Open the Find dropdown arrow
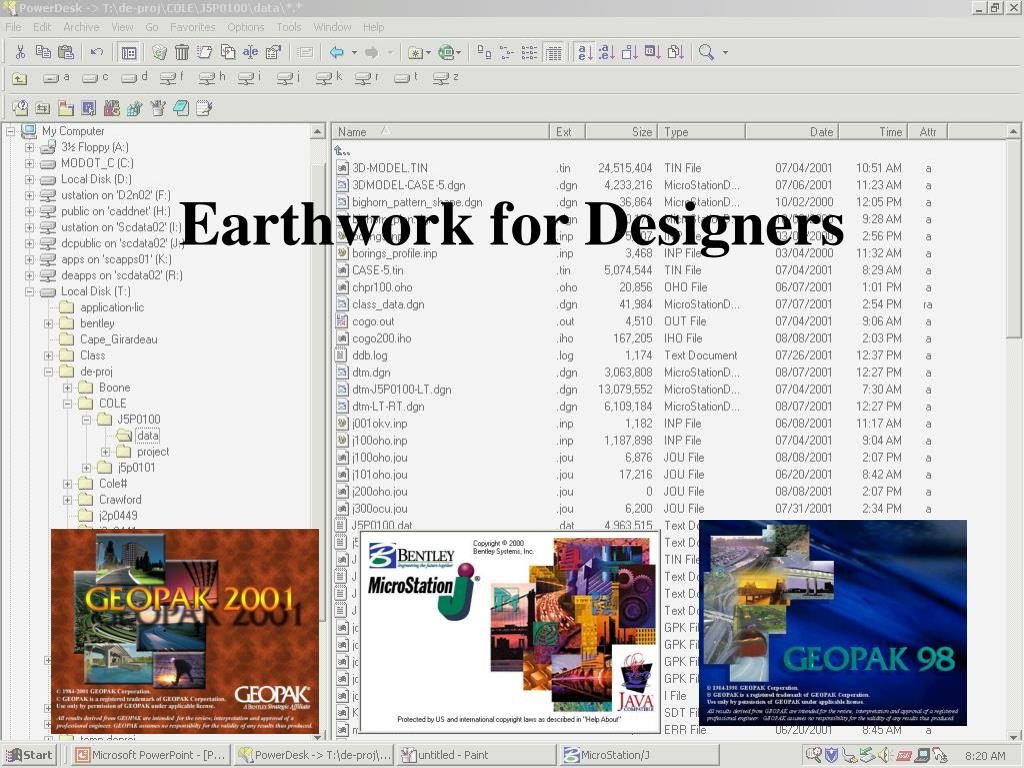This screenshot has height=768, width=1024. [x=724, y=52]
